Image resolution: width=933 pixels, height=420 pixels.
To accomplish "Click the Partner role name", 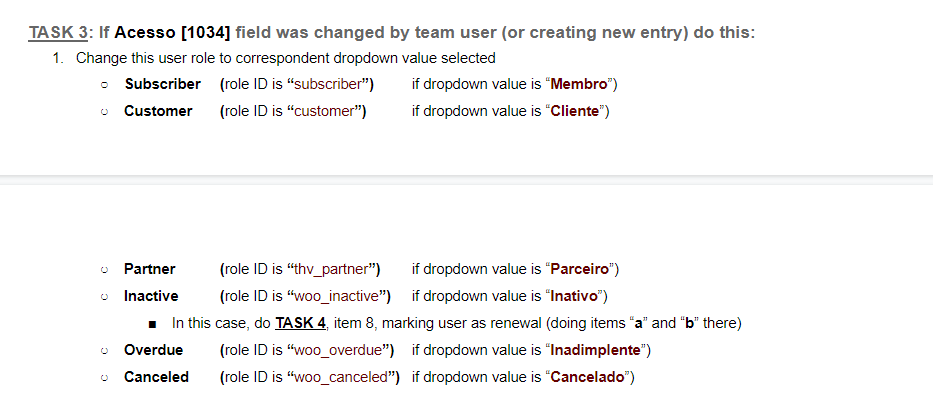I will (x=149, y=269).
